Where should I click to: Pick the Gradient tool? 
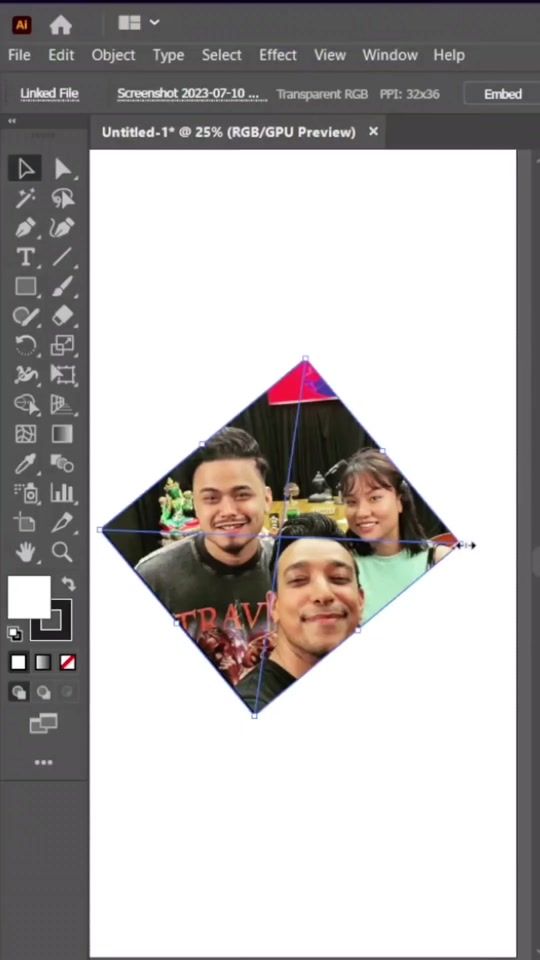pos(62,433)
